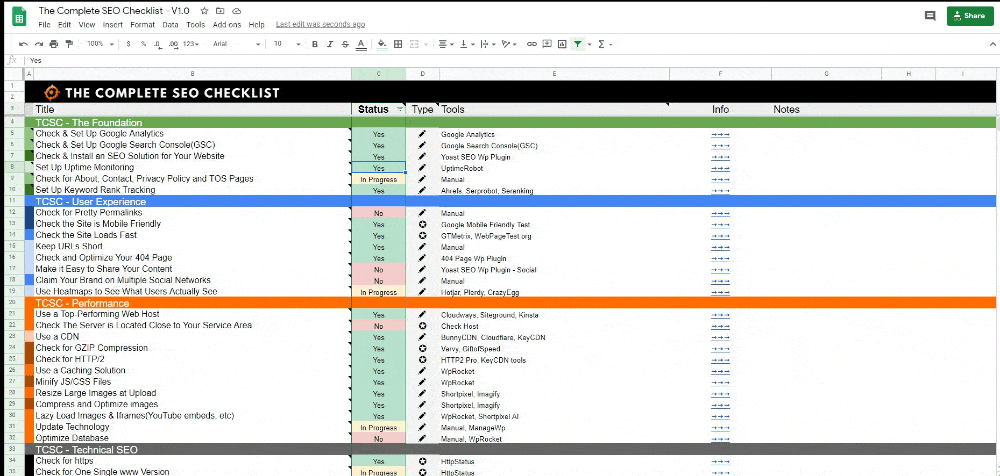Toggle strikethrough formatting
Screen dimensions: 1000x476
pyautogui.click(x=345, y=44)
